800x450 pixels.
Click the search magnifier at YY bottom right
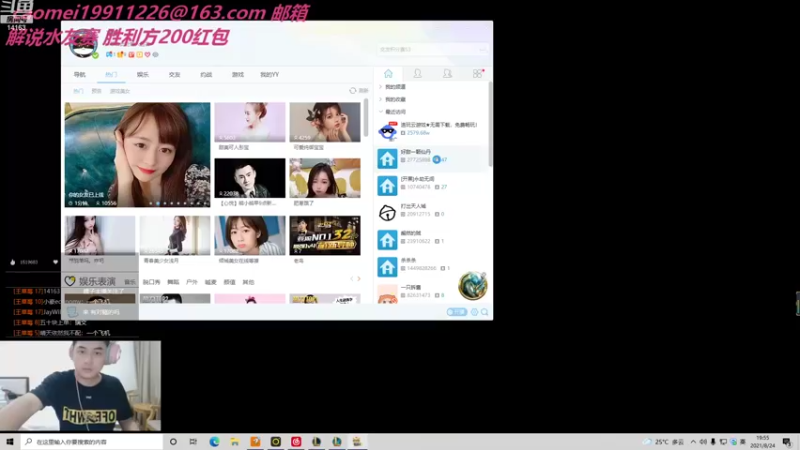pyautogui.click(x=485, y=312)
